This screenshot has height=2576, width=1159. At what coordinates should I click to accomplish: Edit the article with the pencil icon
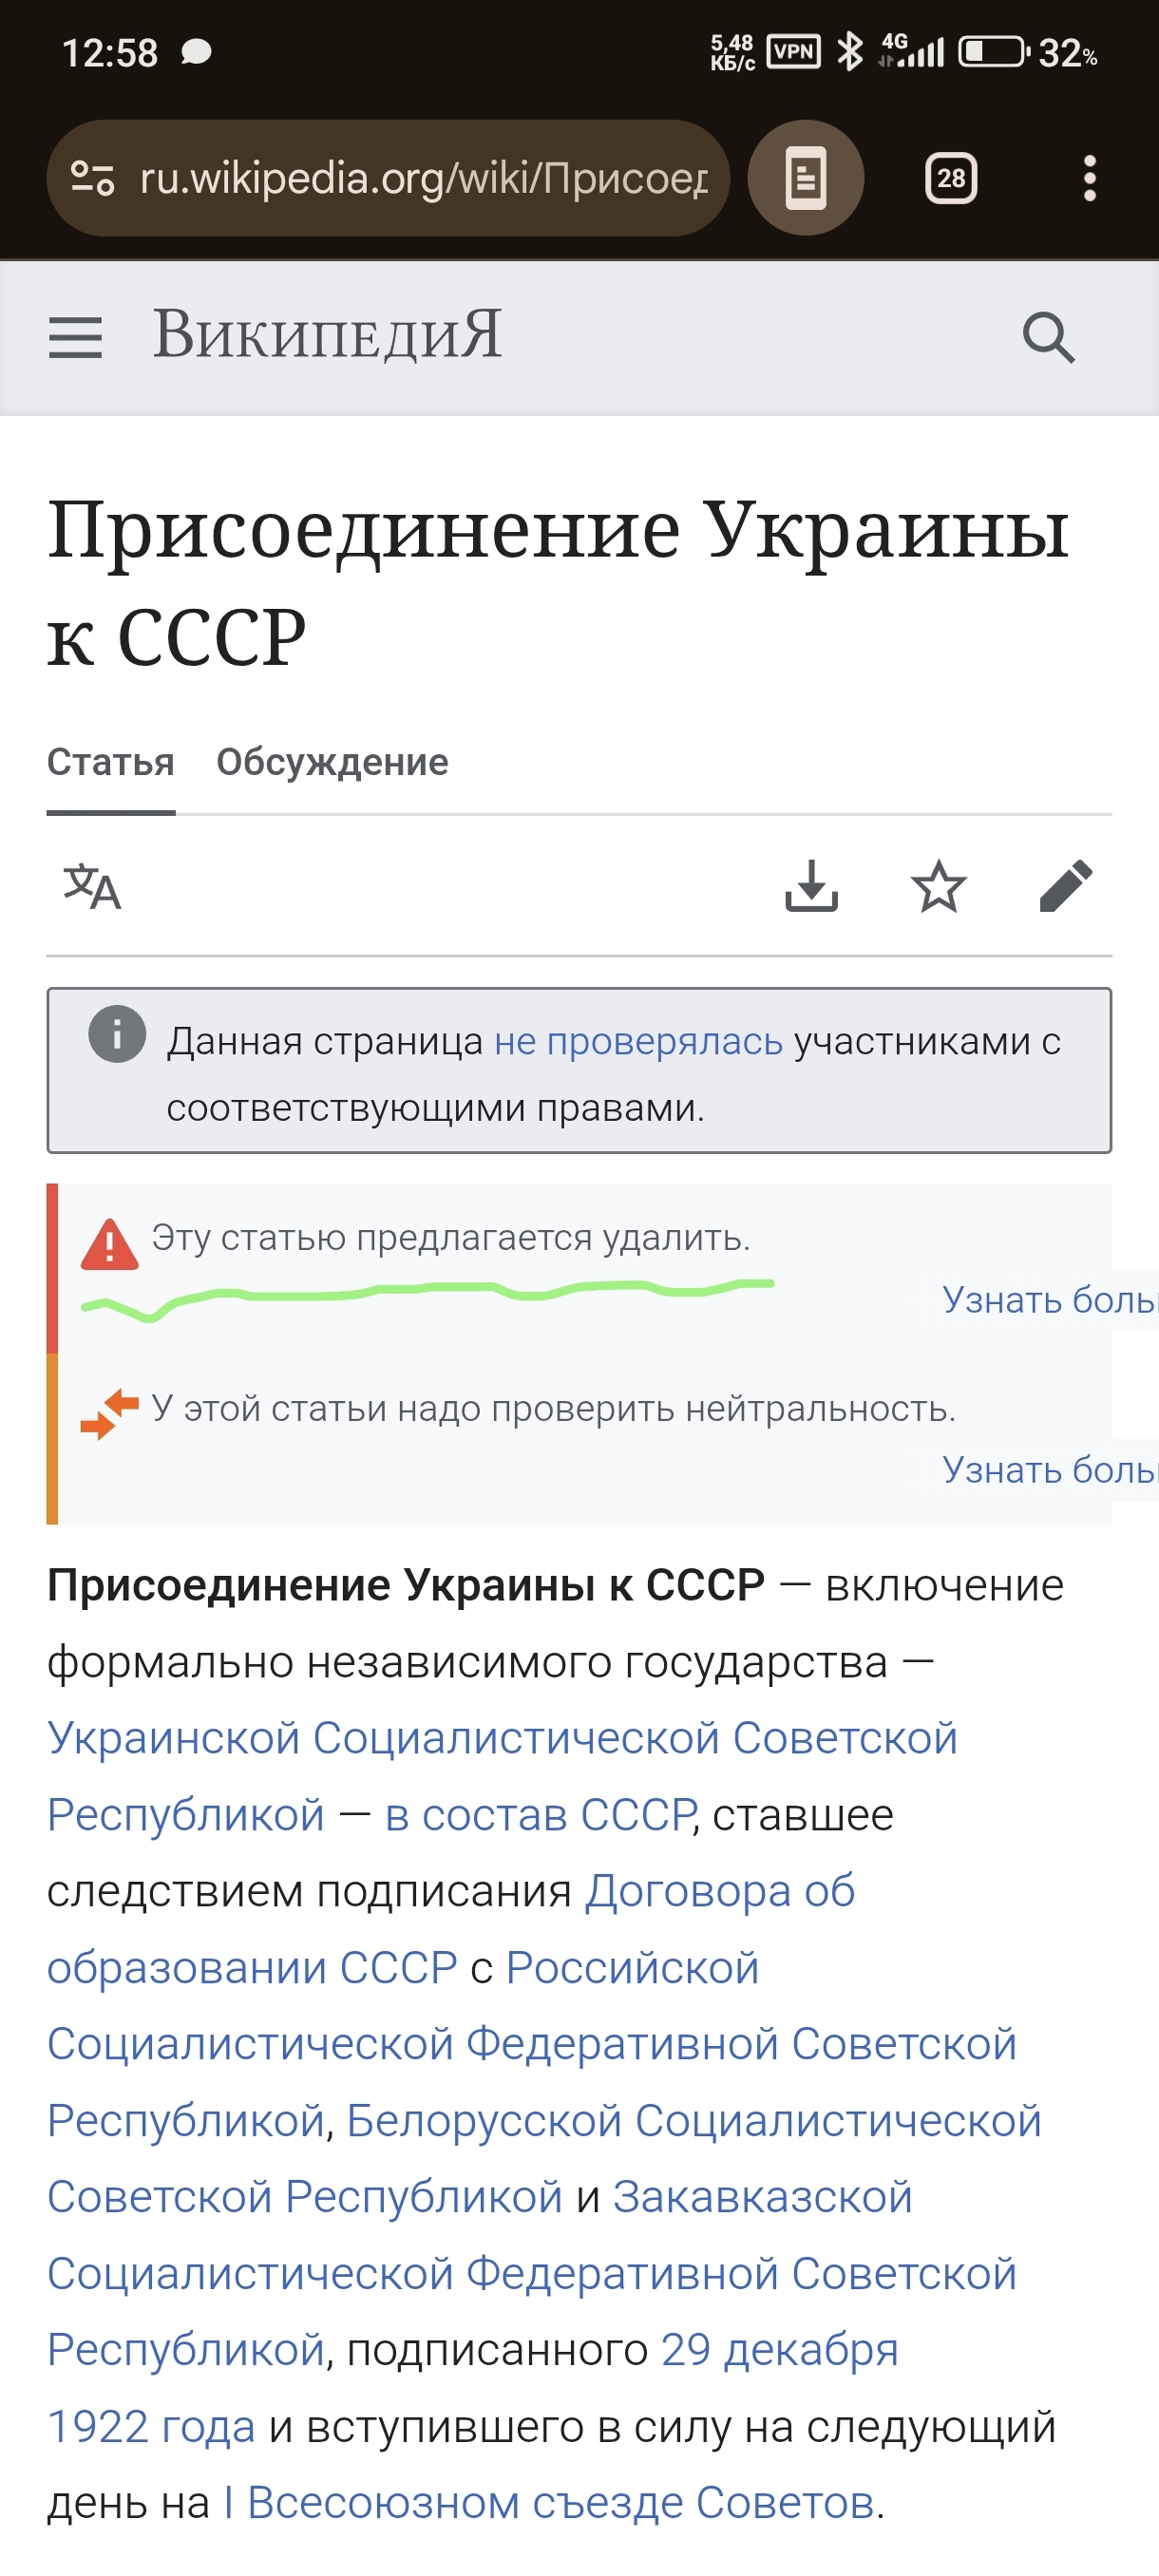click(1066, 886)
